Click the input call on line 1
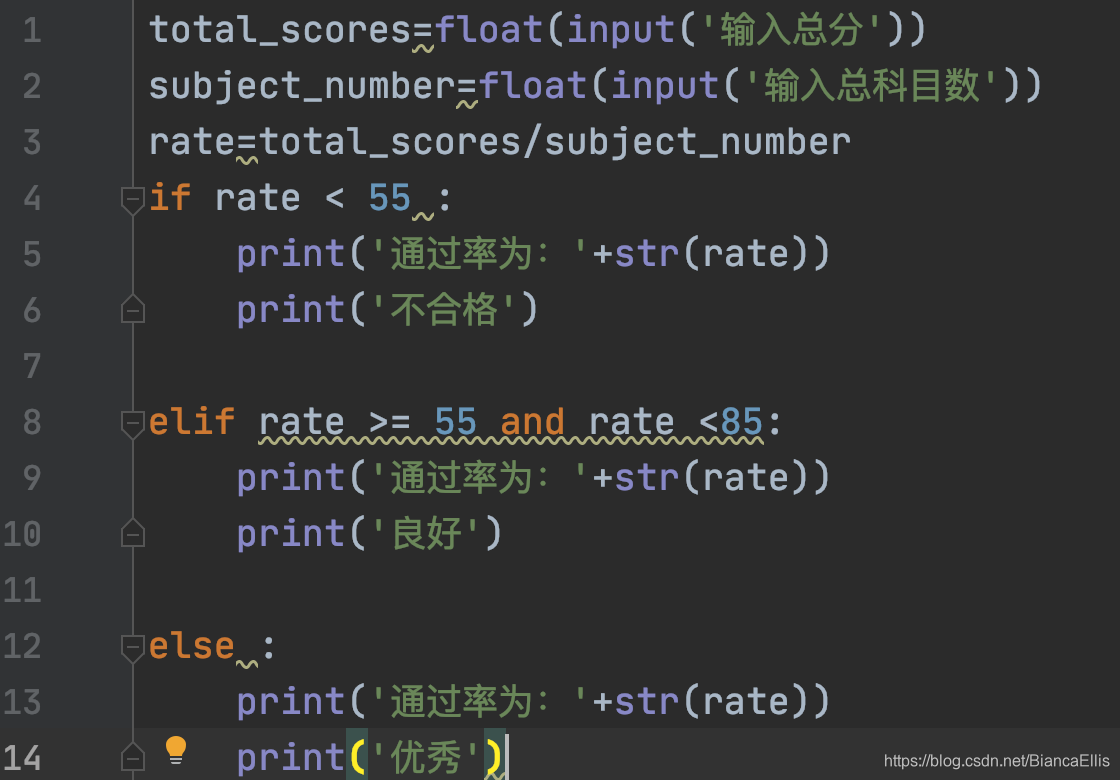This screenshot has height=780, width=1120. (621, 31)
